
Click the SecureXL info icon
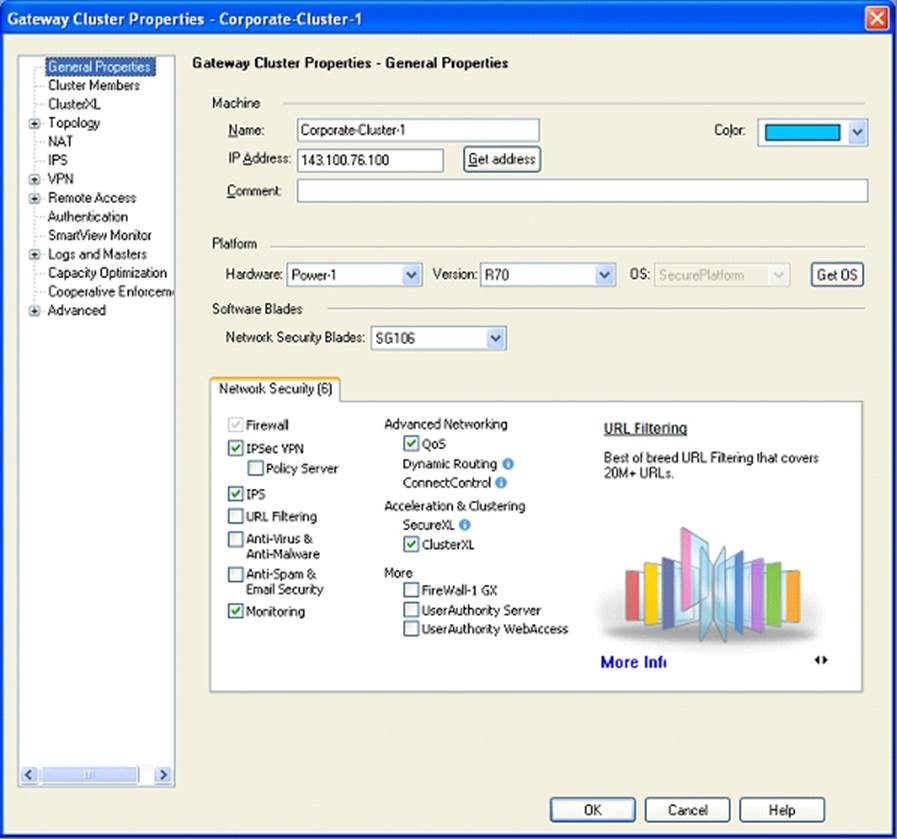tap(465, 525)
